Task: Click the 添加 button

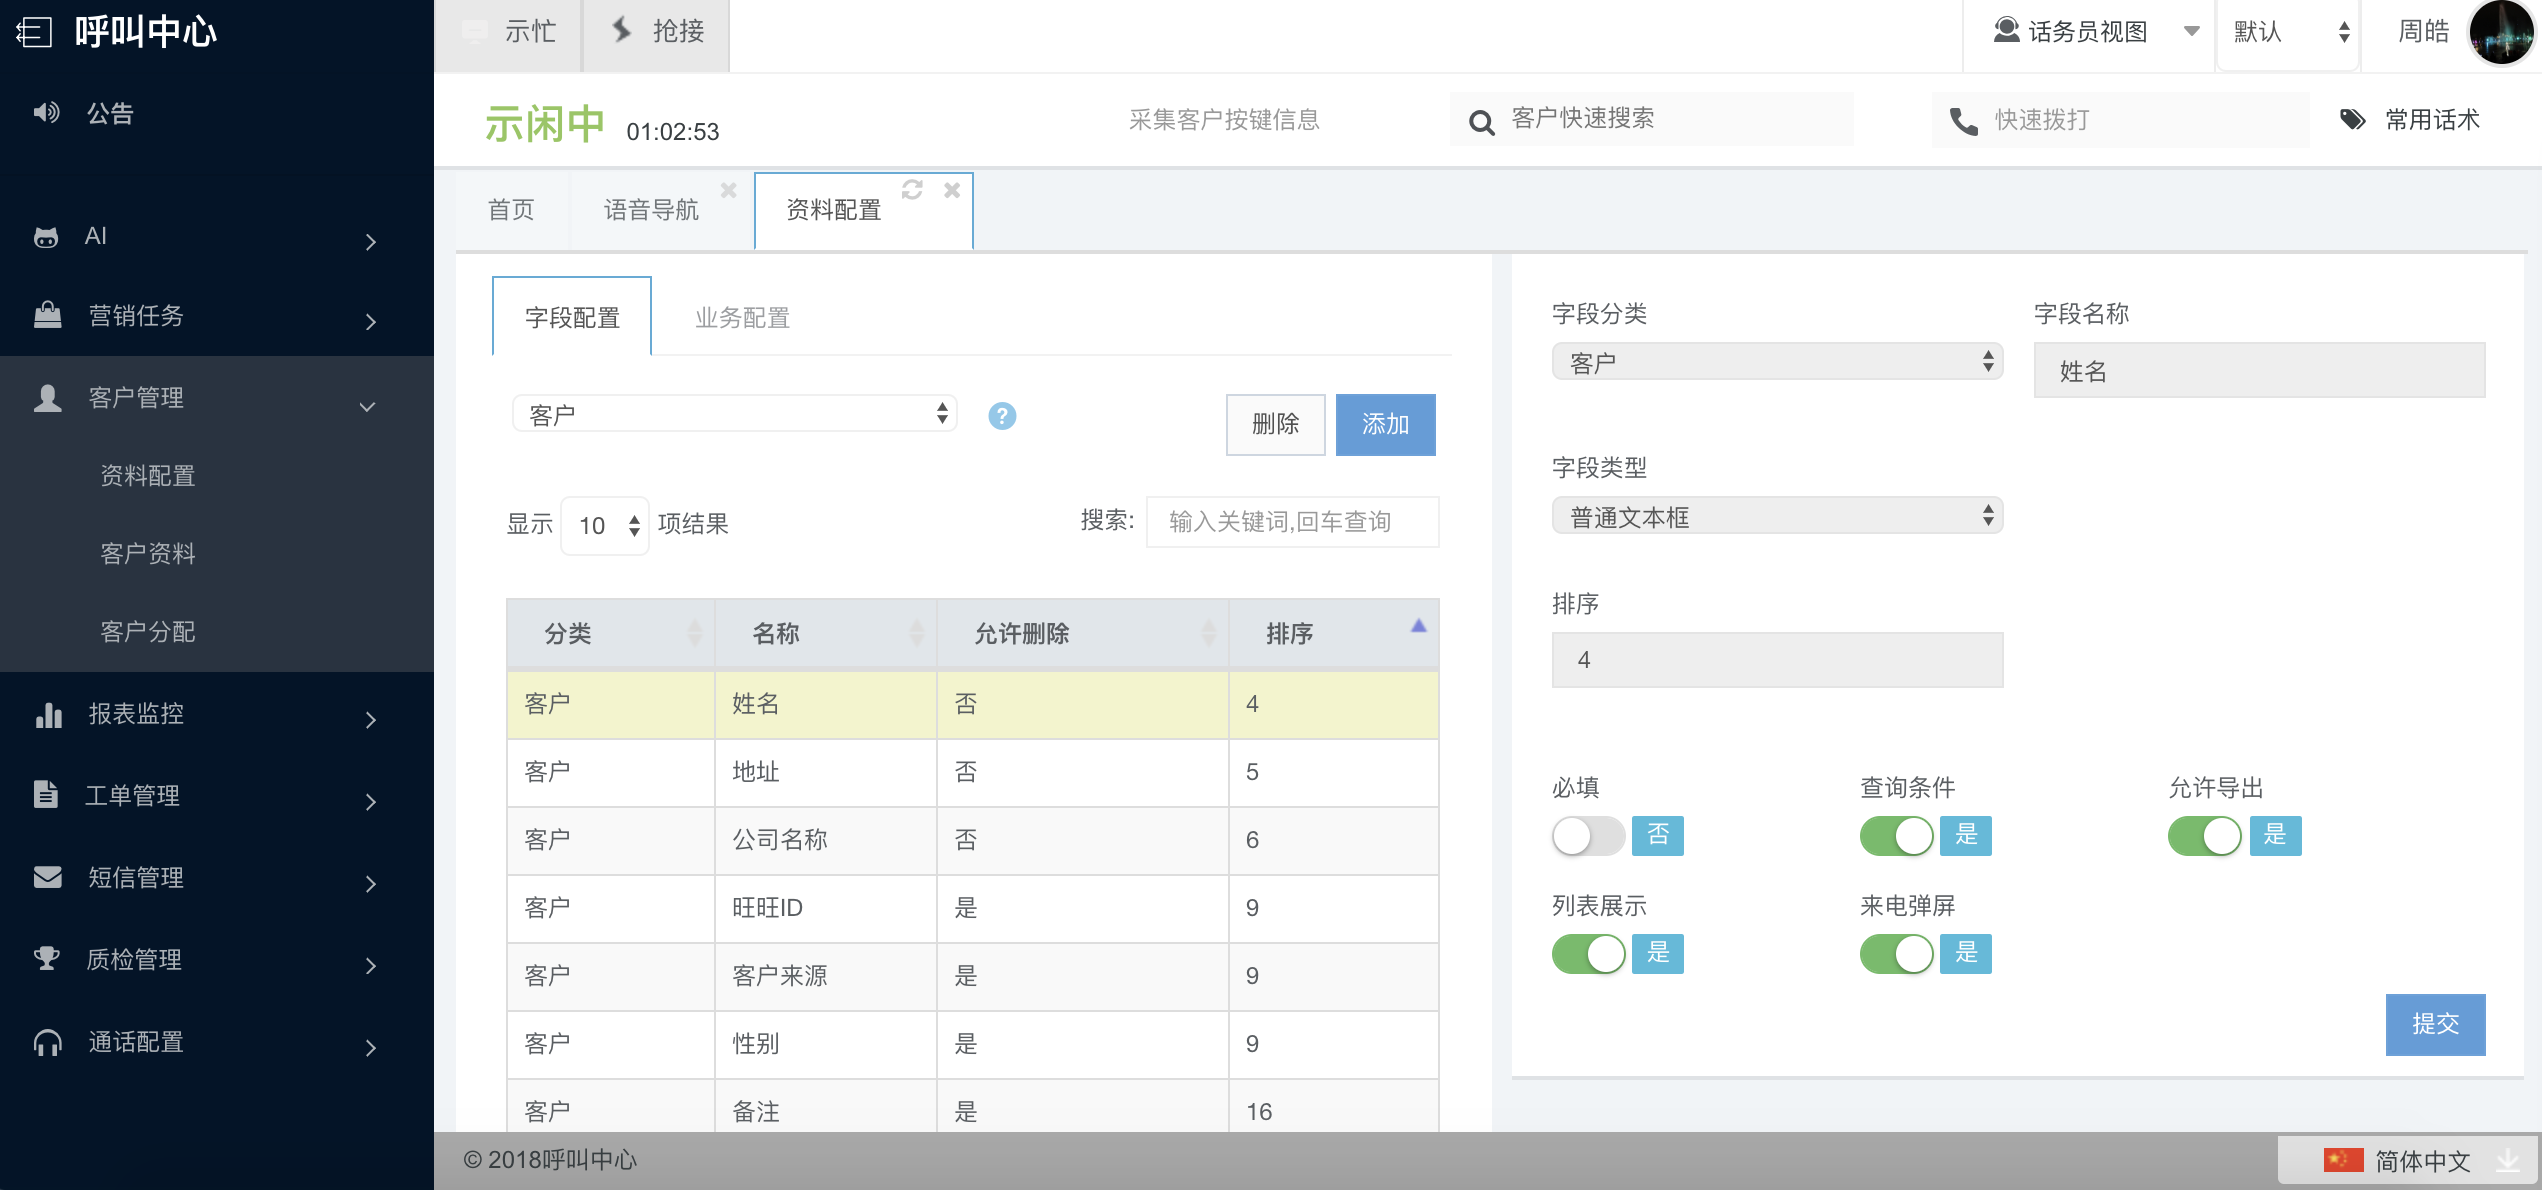Action: point(1385,424)
